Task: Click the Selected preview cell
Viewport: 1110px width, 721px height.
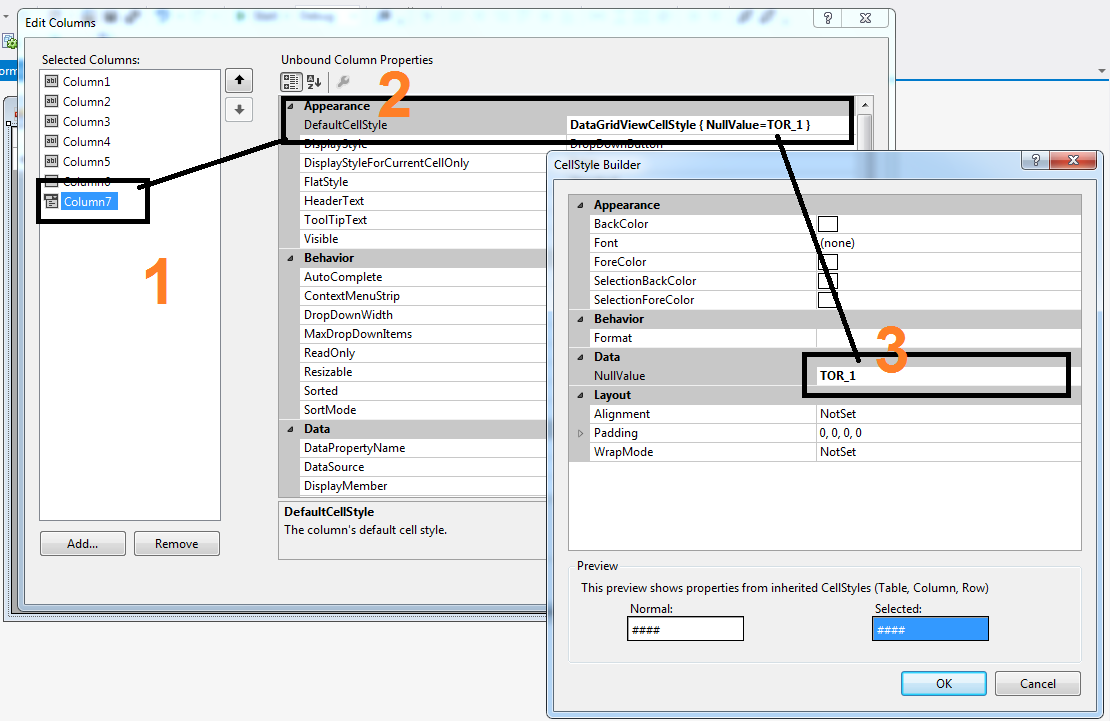Action: [x=930, y=629]
